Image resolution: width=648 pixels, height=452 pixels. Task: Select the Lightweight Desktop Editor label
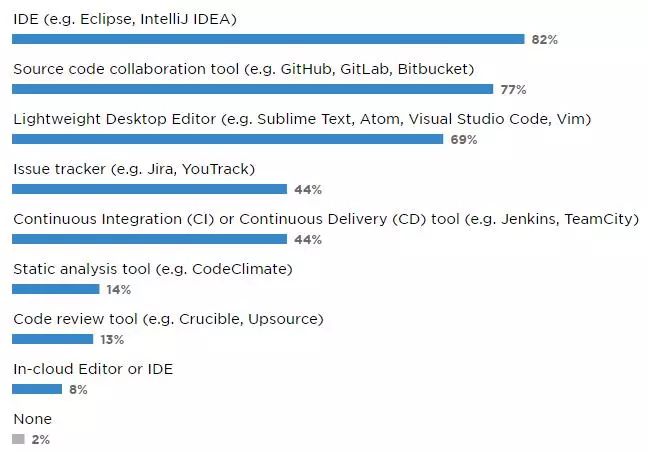[x=302, y=119]
